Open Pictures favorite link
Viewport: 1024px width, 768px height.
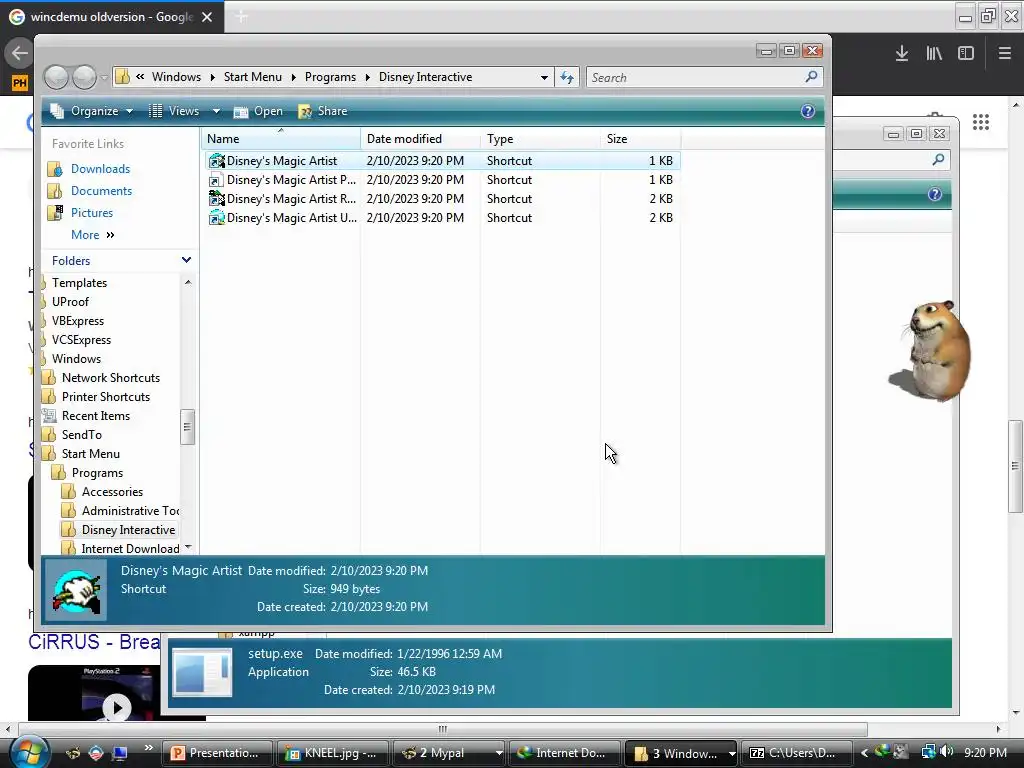pyautogui.click(x=91, y=213)
